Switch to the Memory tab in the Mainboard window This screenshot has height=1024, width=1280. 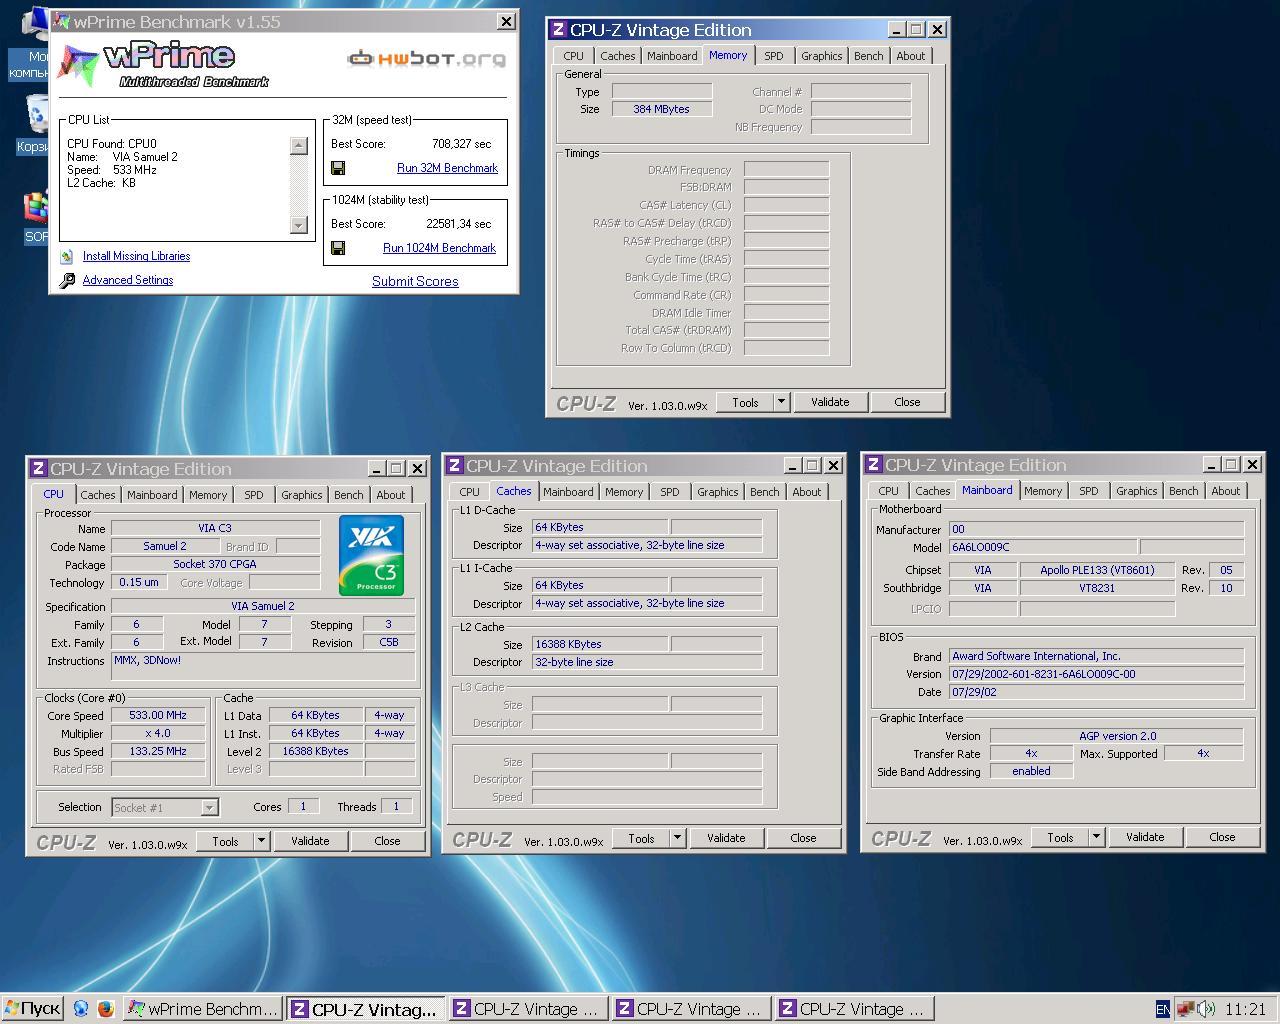[x=1042, y=491]
